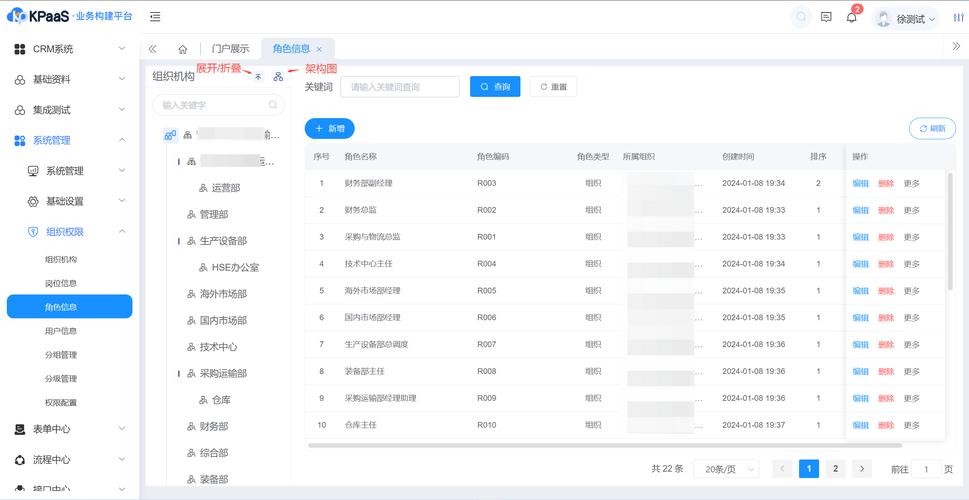The image size is (969, 500).
Task: Select 技术中心 in the org tree
Action: click(x=218, y=347)
